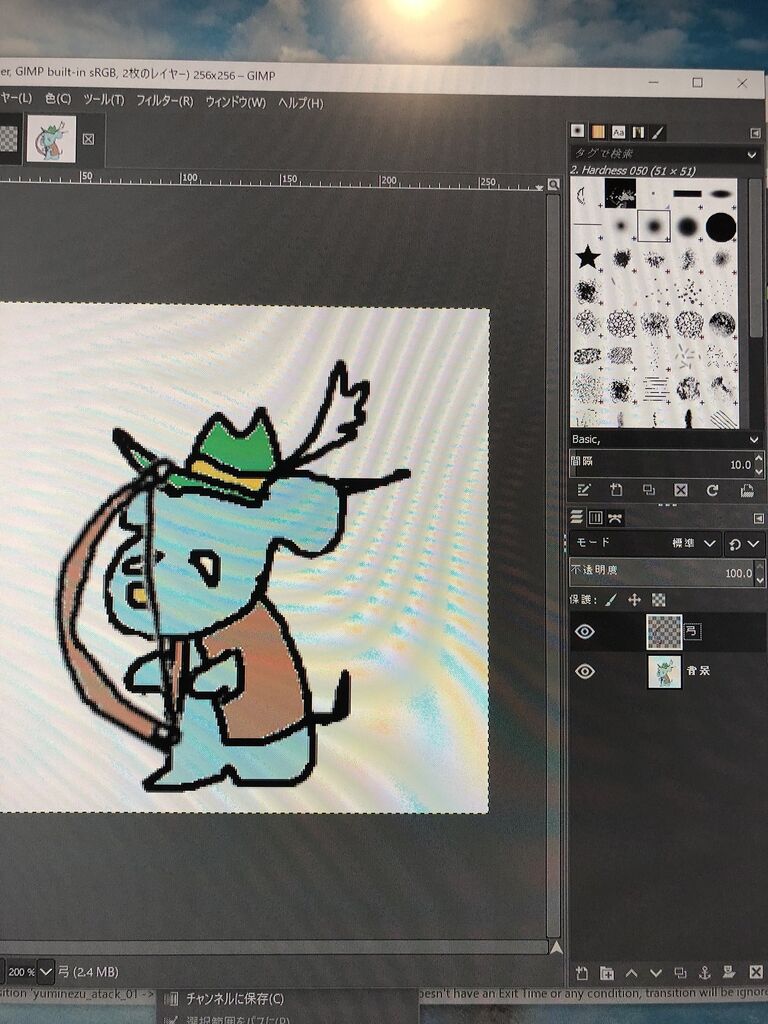The image size is (768, 1024).
Task: Duplicate the current layer
Action: coord(680,973)
